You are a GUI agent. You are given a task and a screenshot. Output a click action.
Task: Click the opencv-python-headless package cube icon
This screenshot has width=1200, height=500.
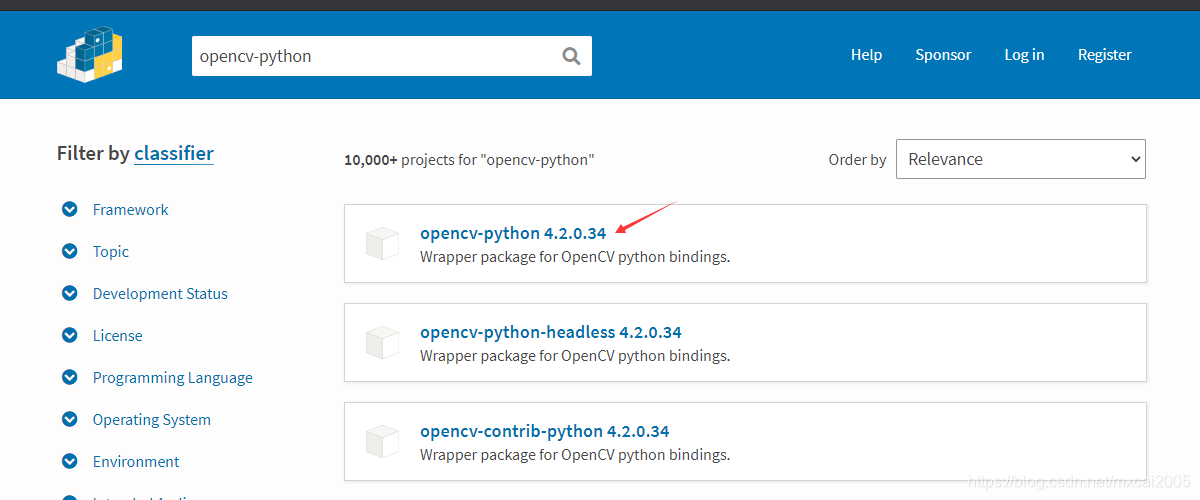[x=382, y=342]
